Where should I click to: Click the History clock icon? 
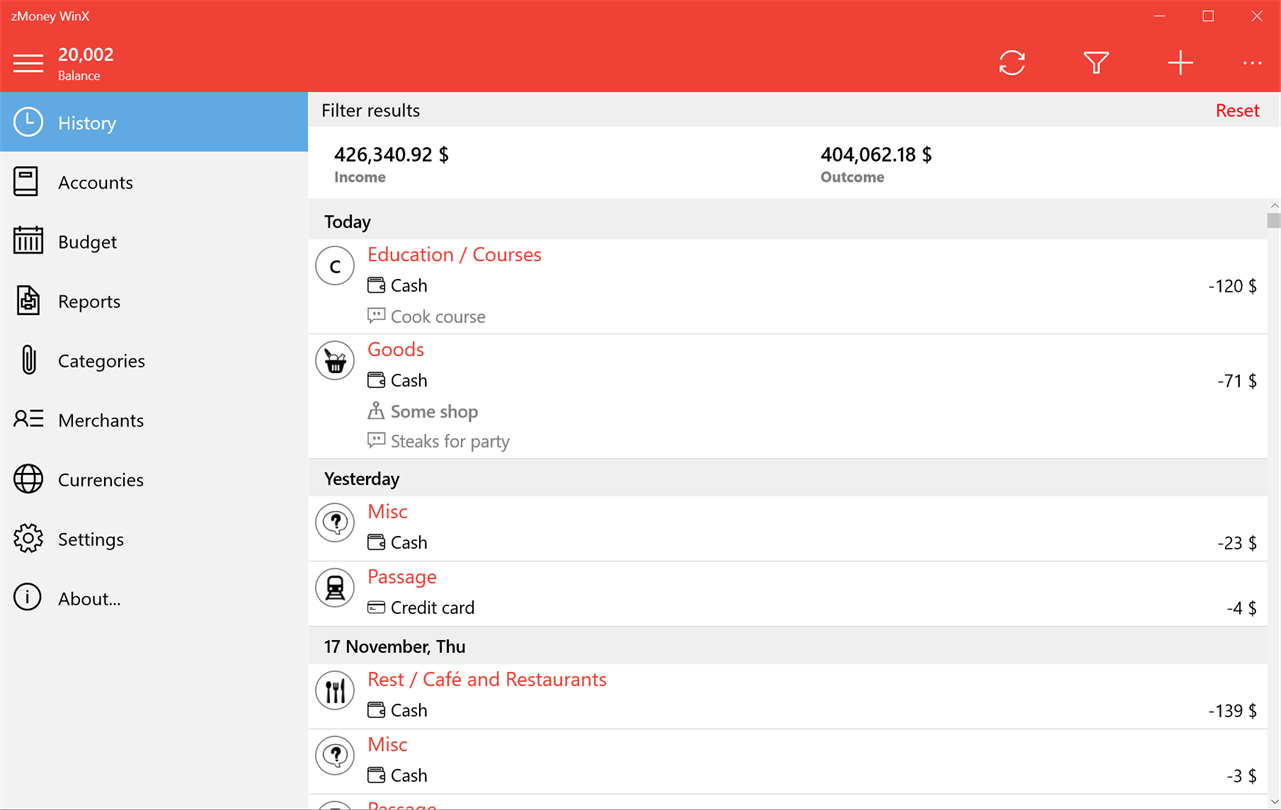(x=28, y=122)
